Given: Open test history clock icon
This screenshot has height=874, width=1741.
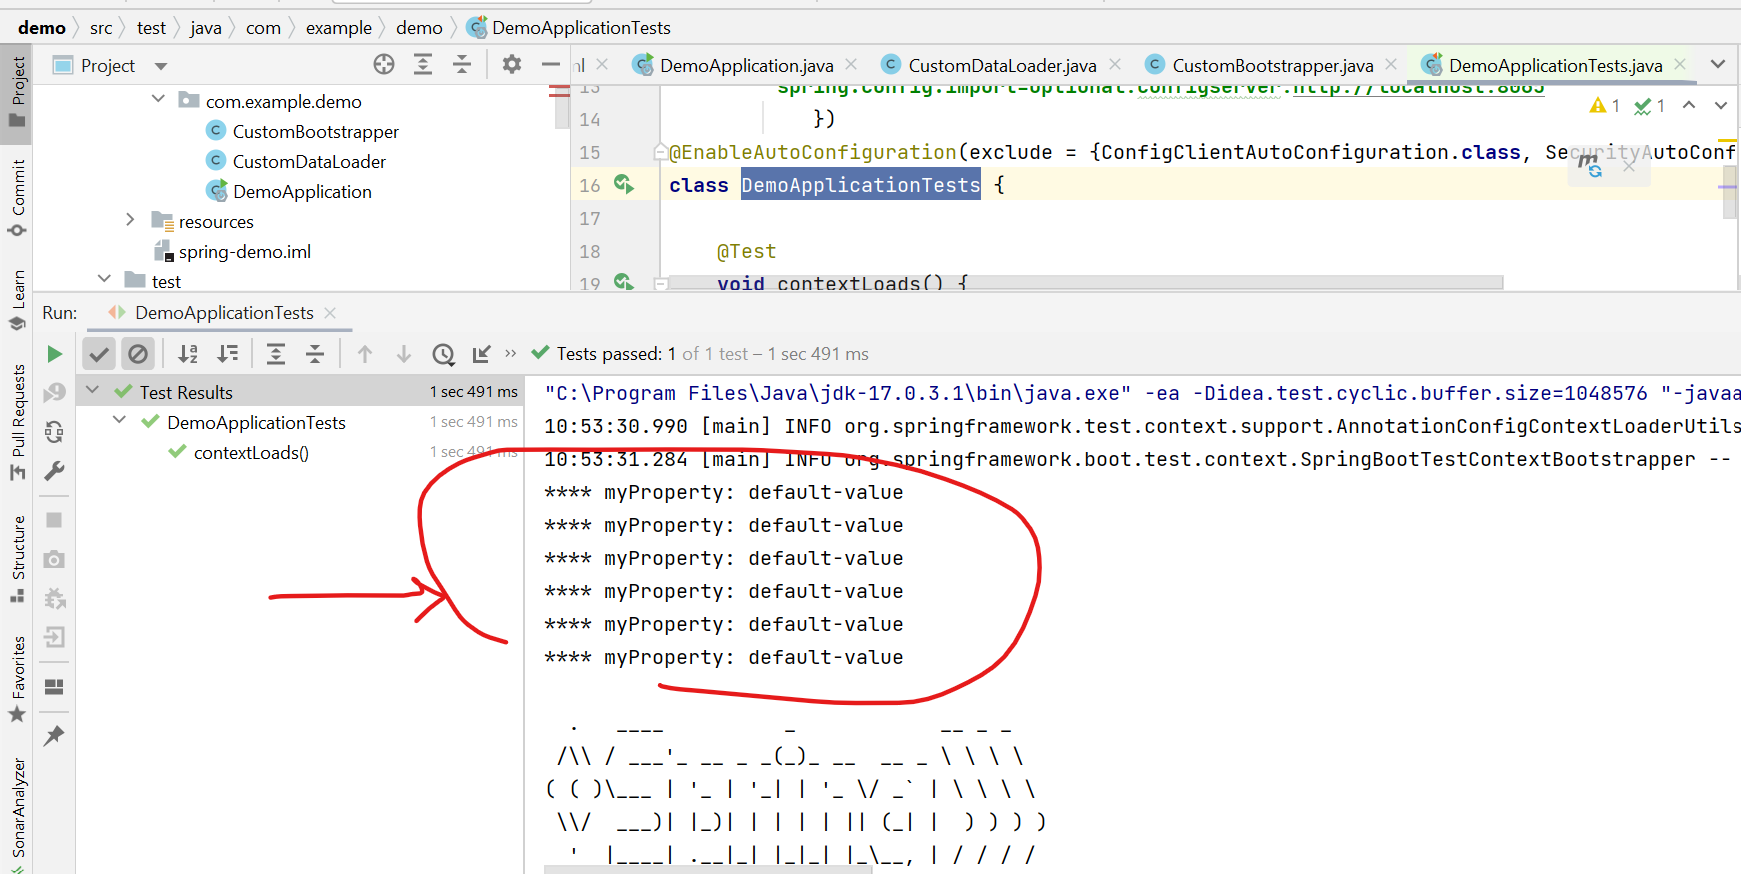Looking at the screenshot, I should [443, 354].
